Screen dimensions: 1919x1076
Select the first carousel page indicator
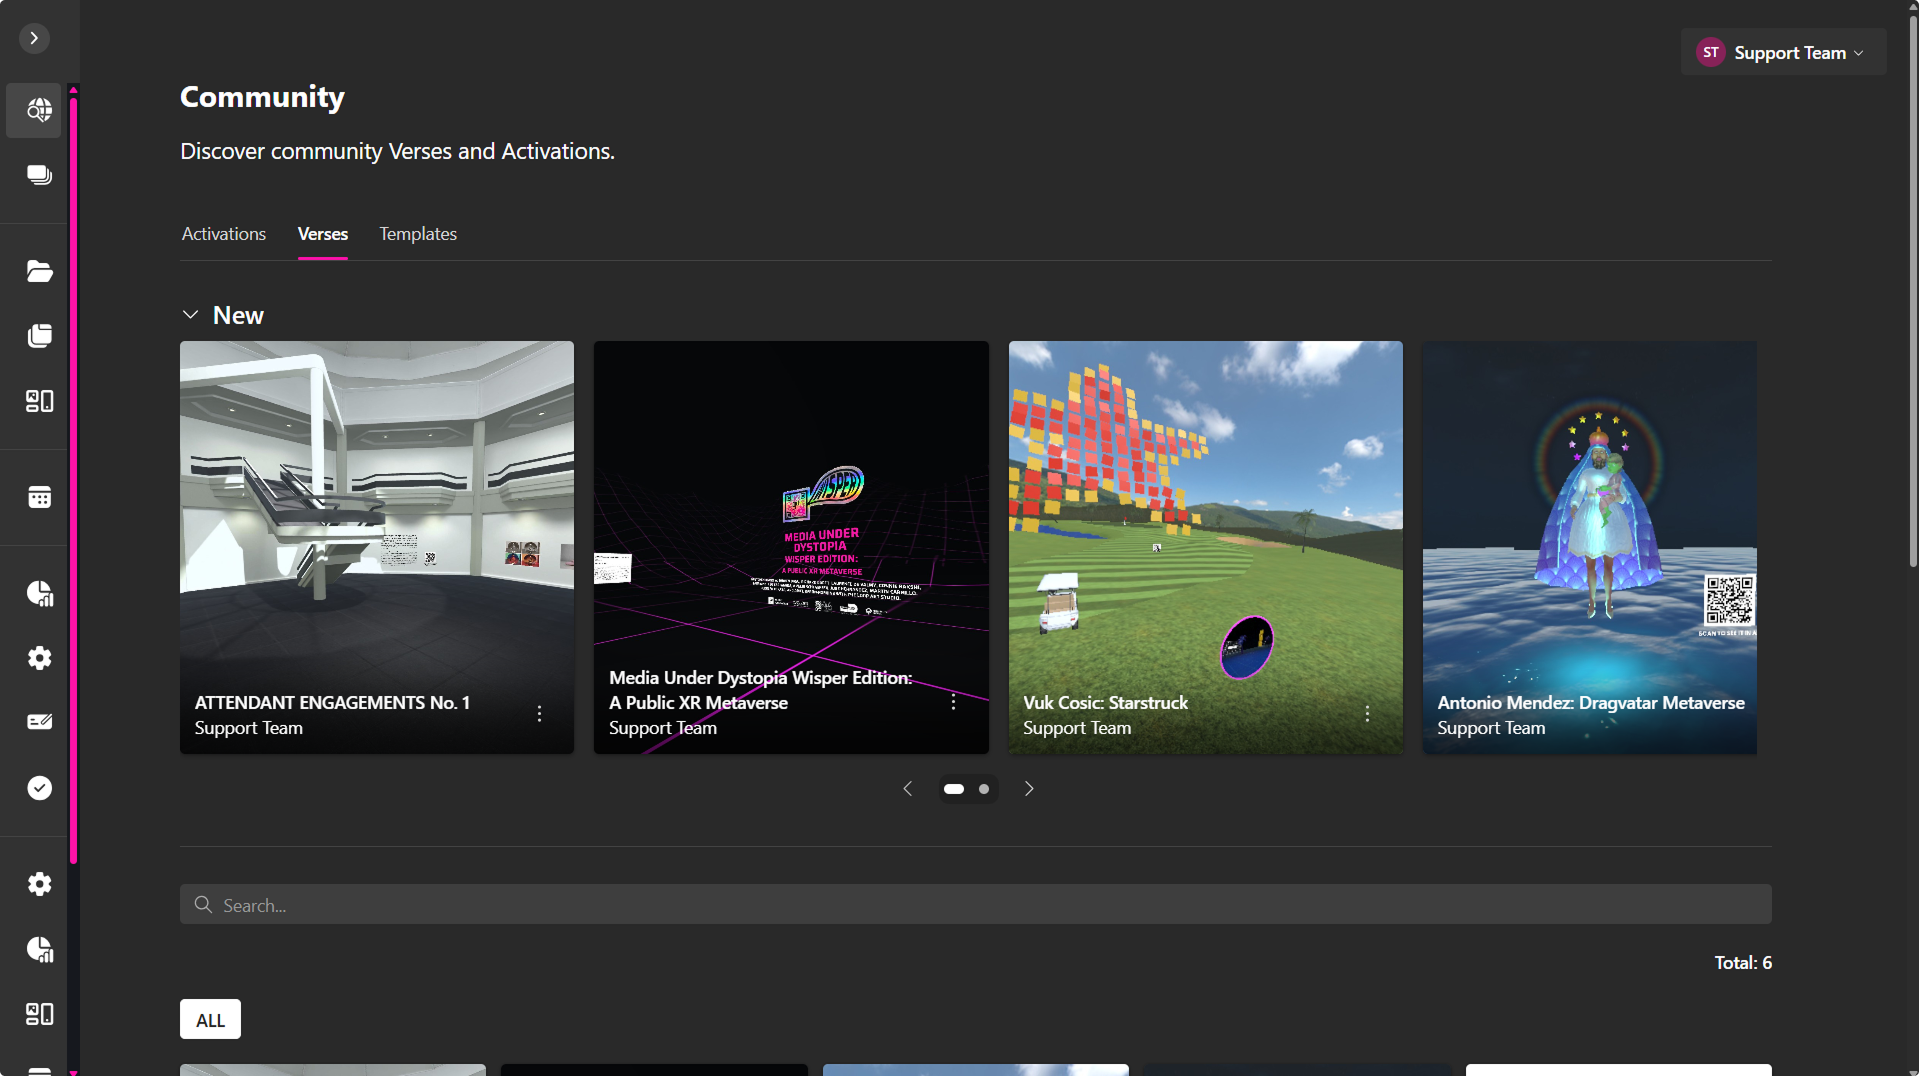[x=954, y=789]
